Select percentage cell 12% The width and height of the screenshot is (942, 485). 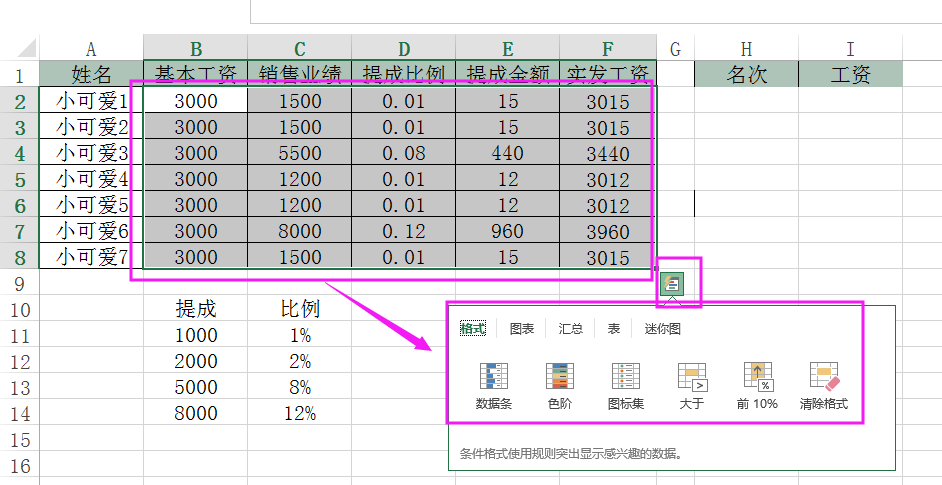(x=300, y=413)
